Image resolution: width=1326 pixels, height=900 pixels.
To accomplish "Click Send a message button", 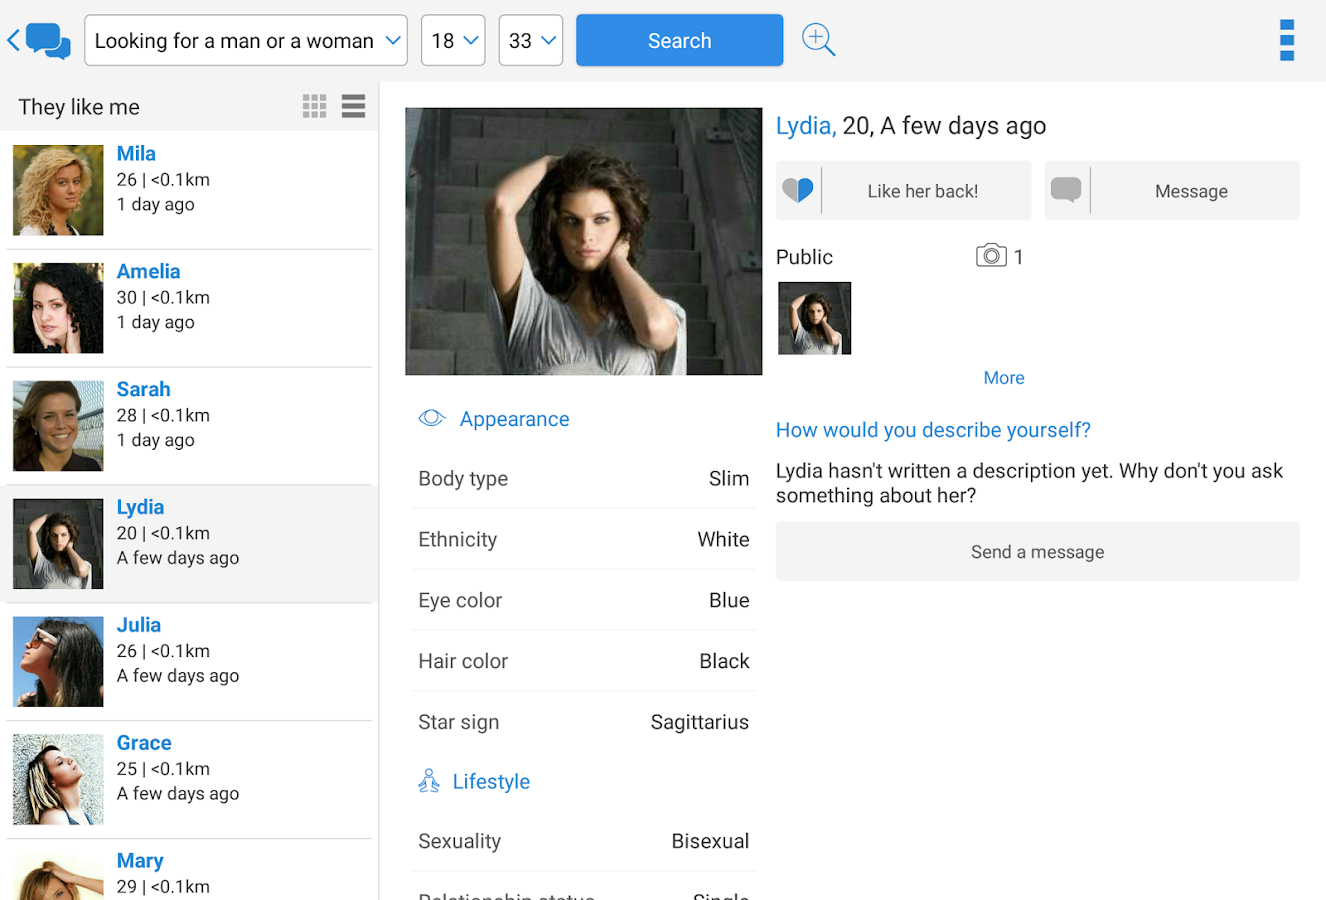I will pyautogui.click(x=1038, y=551).
